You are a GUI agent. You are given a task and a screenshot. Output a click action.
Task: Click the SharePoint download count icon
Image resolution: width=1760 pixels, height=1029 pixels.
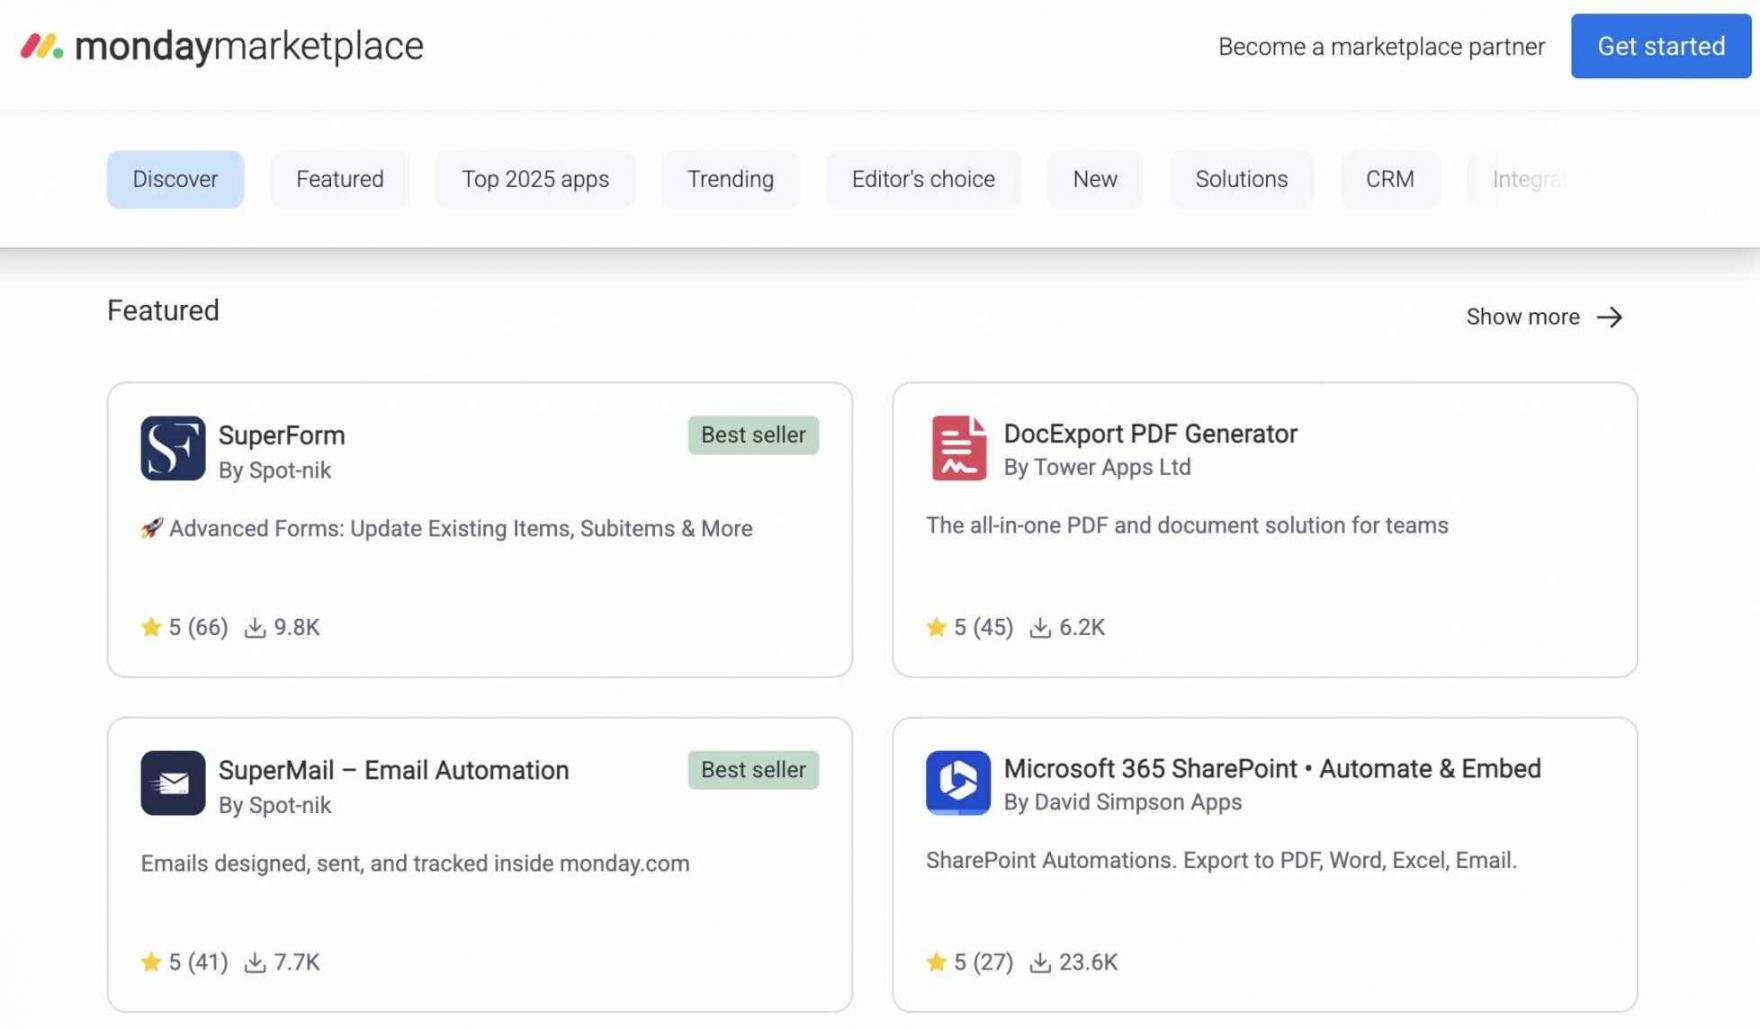[x=1040, y=962]
